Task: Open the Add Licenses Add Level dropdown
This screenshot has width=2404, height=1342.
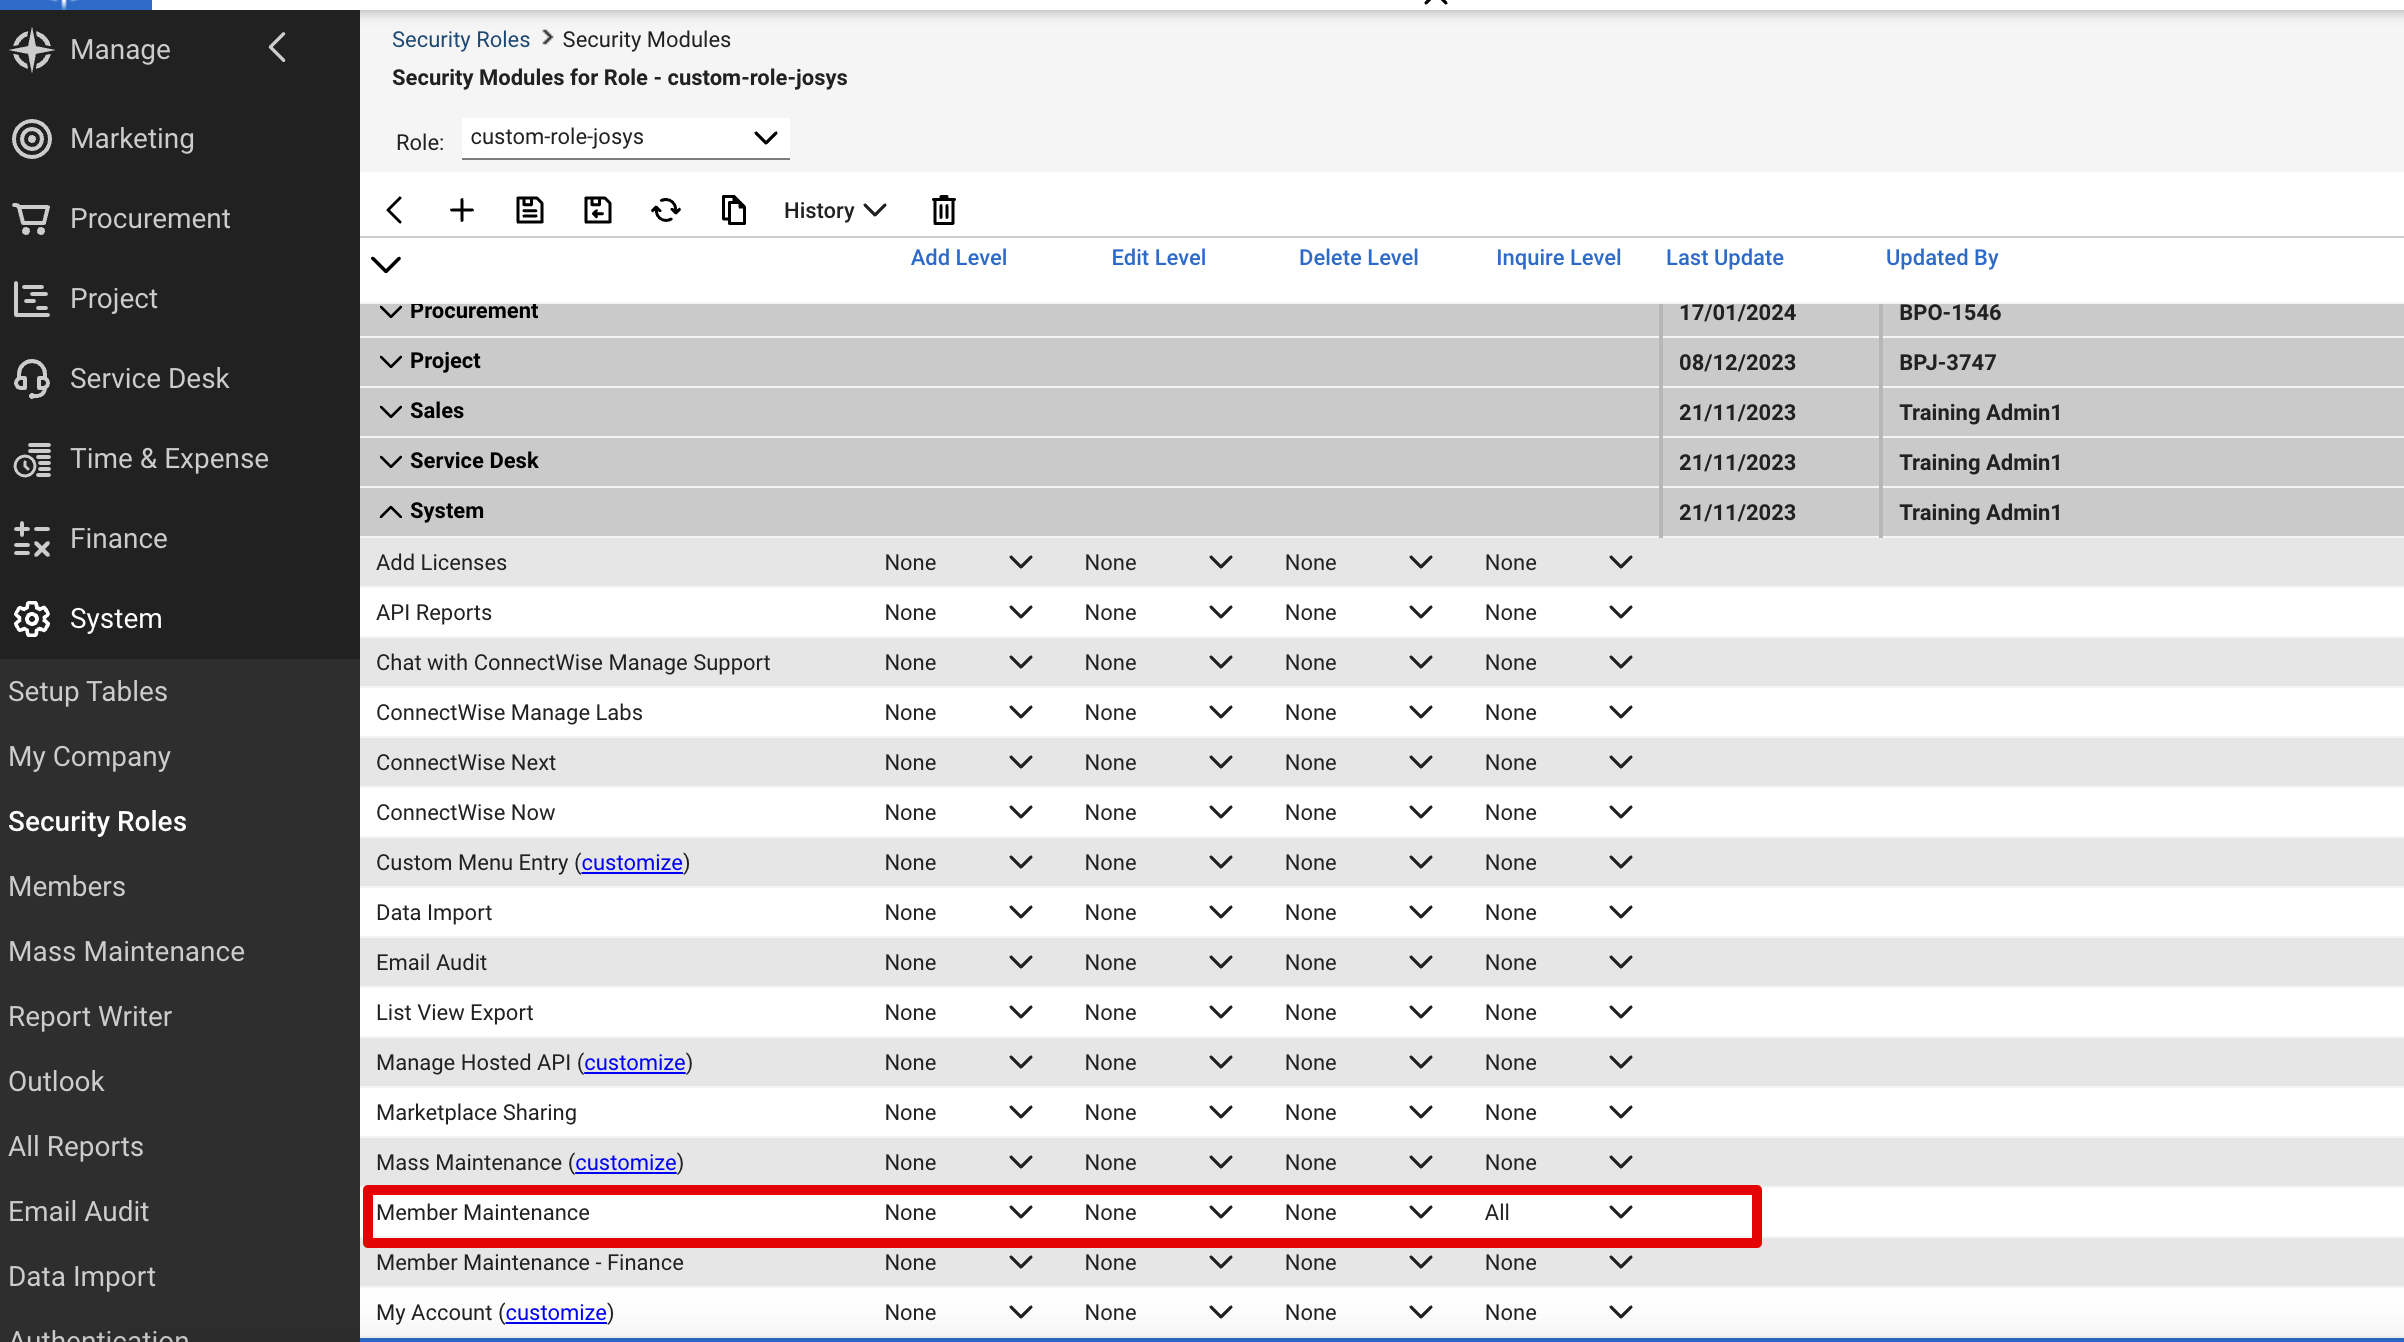Action: (x=1020, y=562)
